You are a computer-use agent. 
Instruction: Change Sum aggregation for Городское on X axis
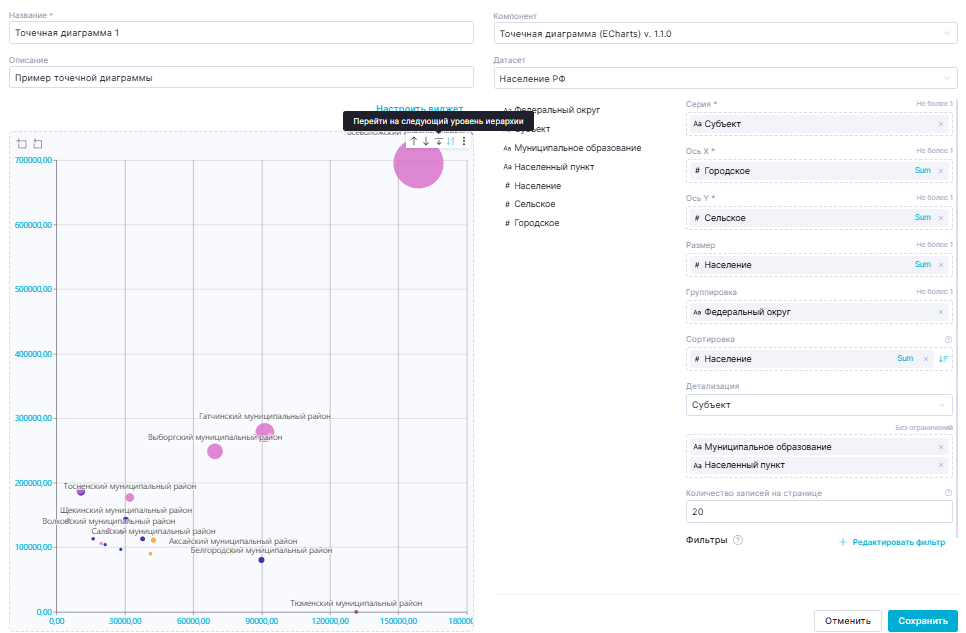(x=922, y=171)
